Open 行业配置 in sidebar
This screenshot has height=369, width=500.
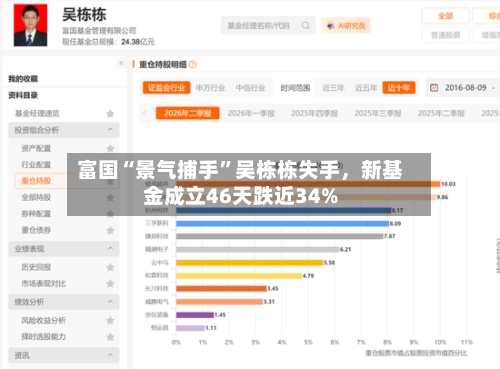pos(36,165)
